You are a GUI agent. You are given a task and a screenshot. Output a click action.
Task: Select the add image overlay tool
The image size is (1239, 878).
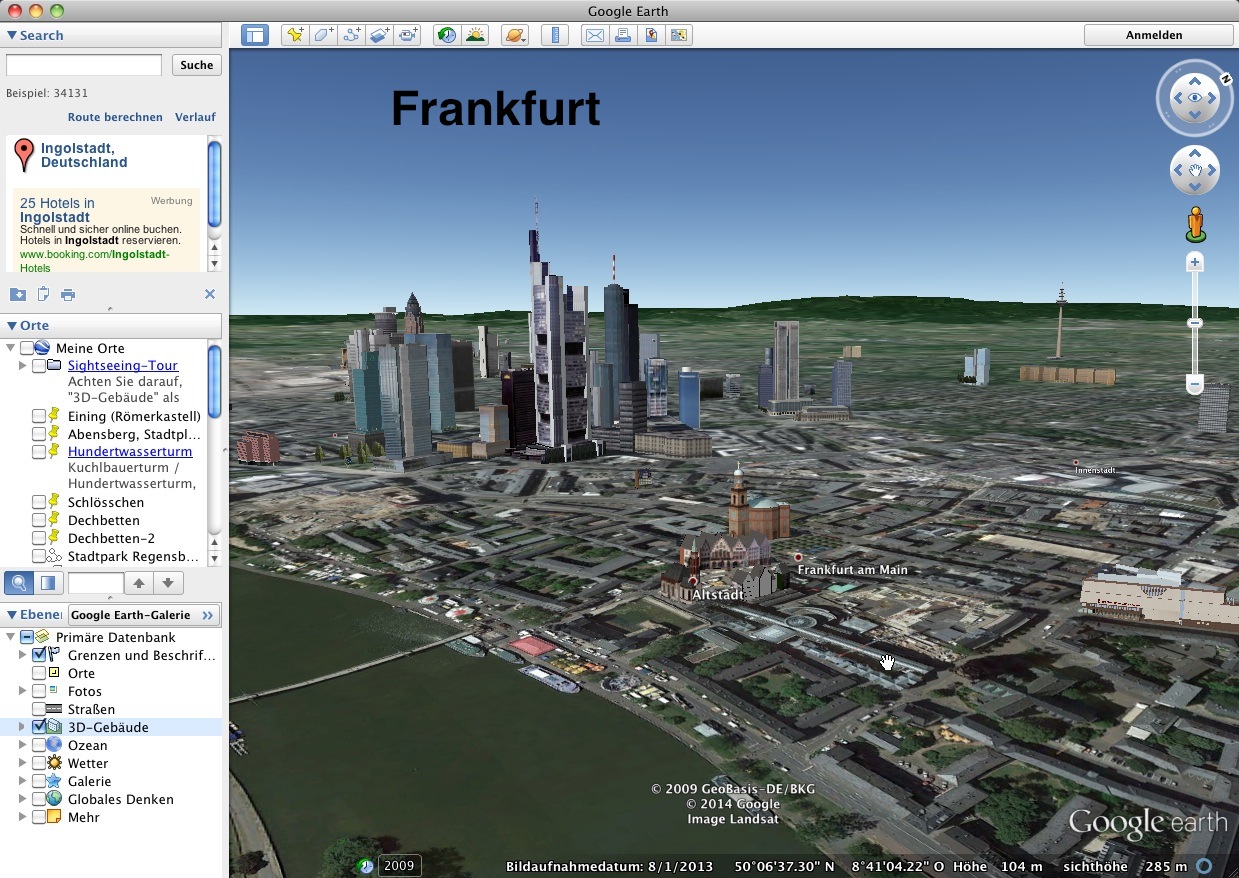379,35
